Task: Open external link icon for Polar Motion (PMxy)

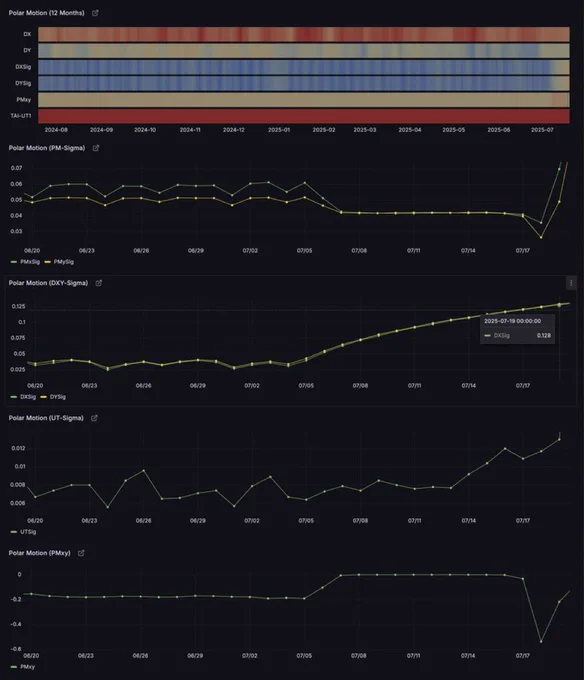Action: 81,553
